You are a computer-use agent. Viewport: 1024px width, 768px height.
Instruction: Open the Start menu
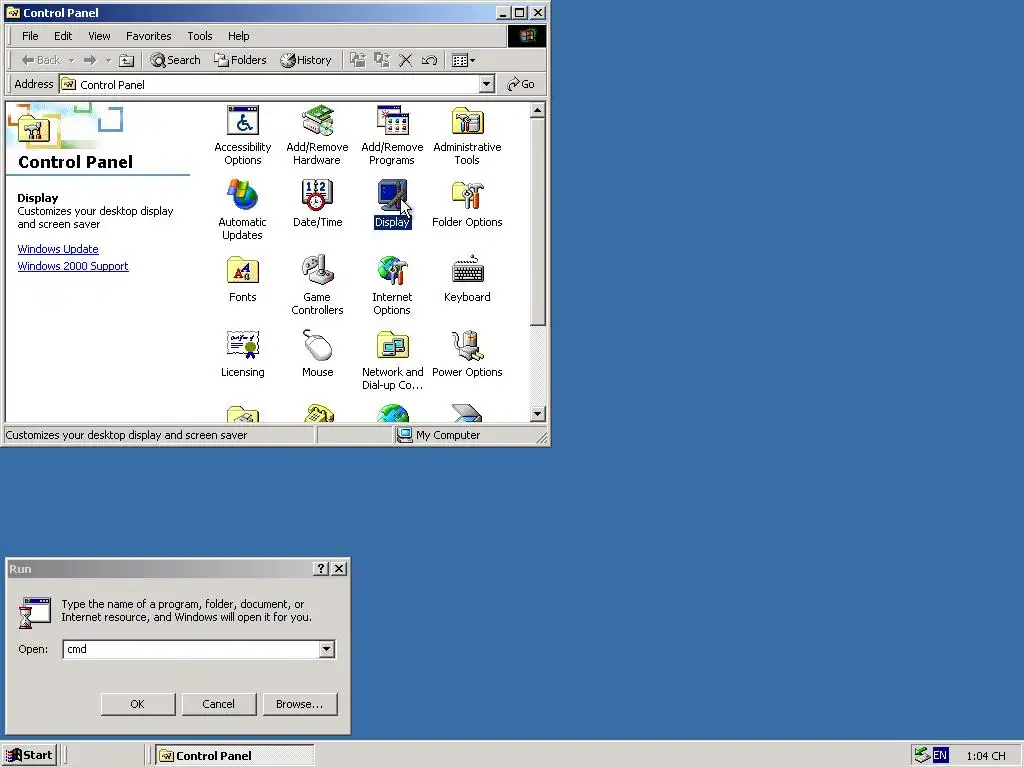coord(30,756)
